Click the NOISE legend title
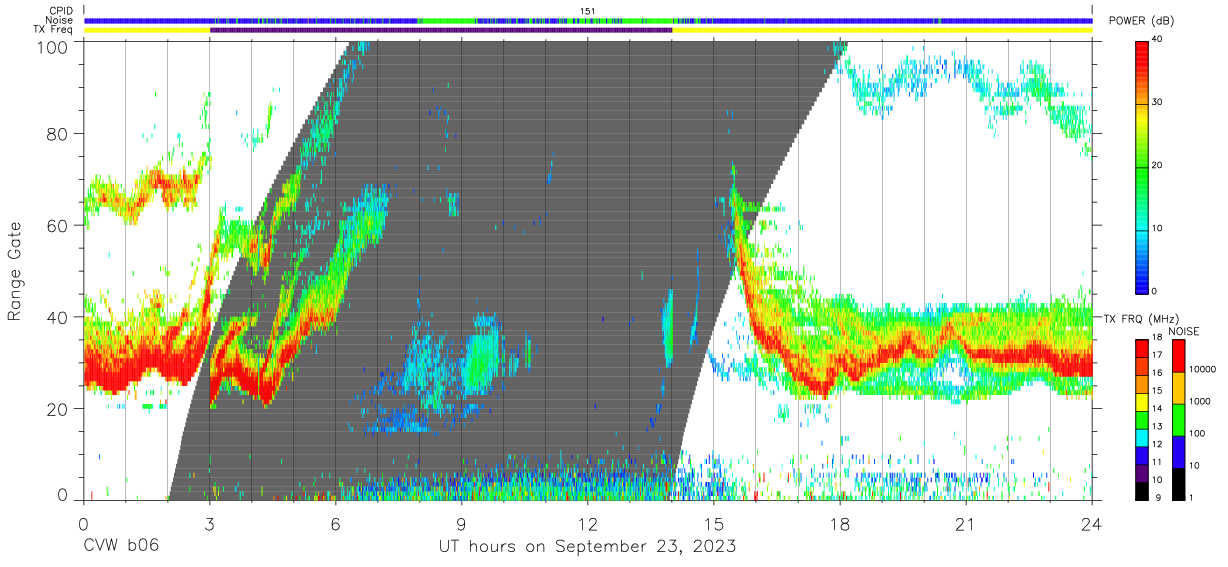1228x567 pixels. (1186, 331)
